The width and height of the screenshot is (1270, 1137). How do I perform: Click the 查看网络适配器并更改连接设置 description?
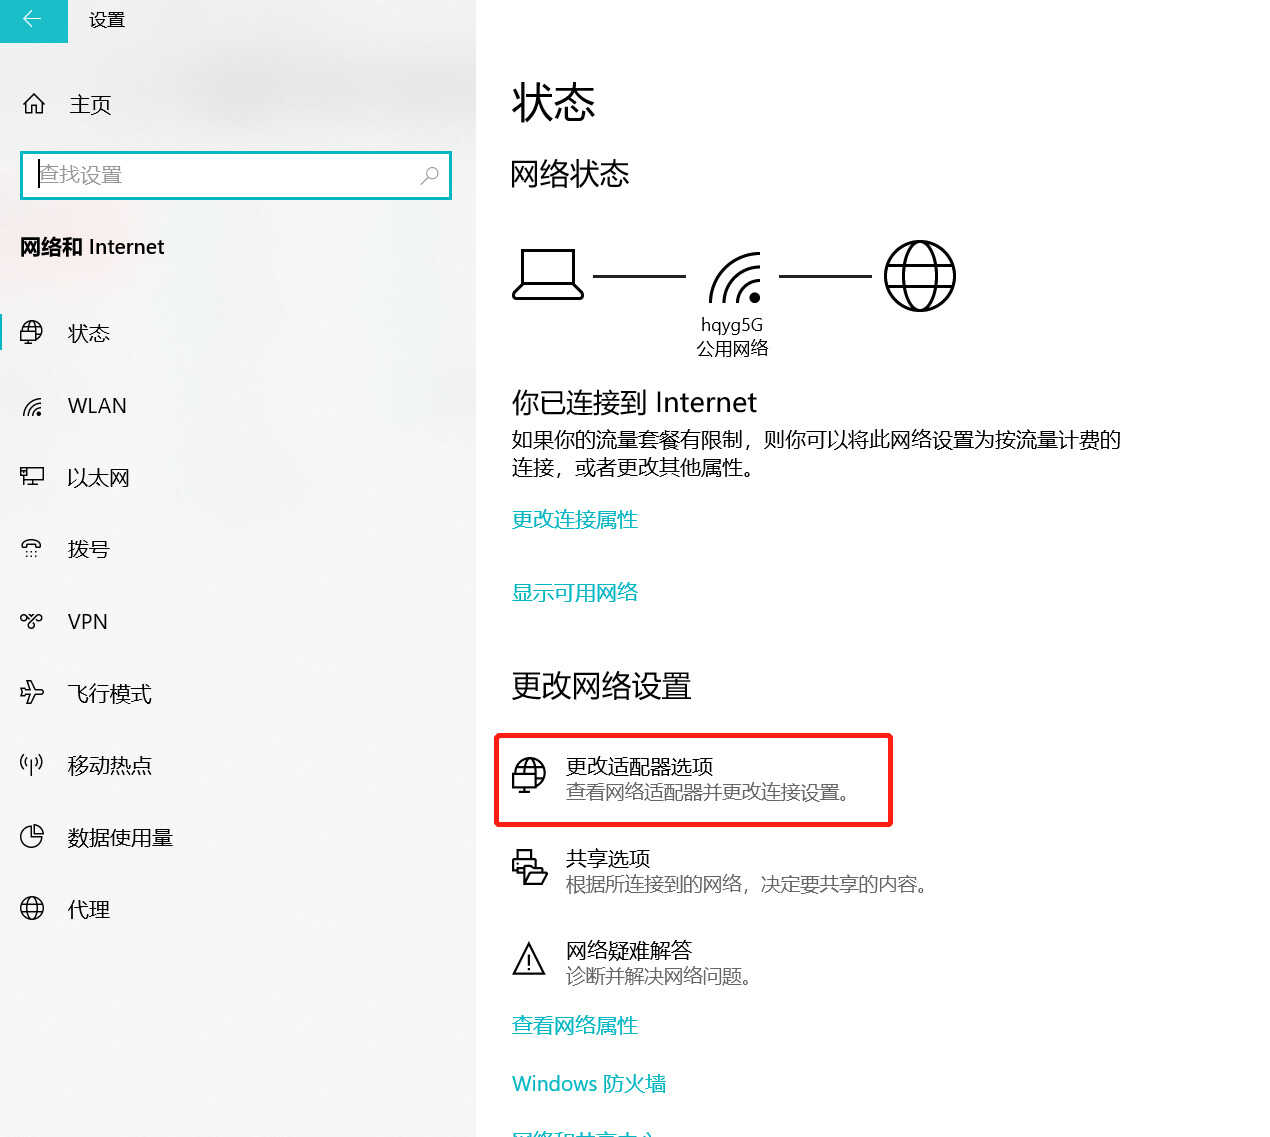coord(708,792)
